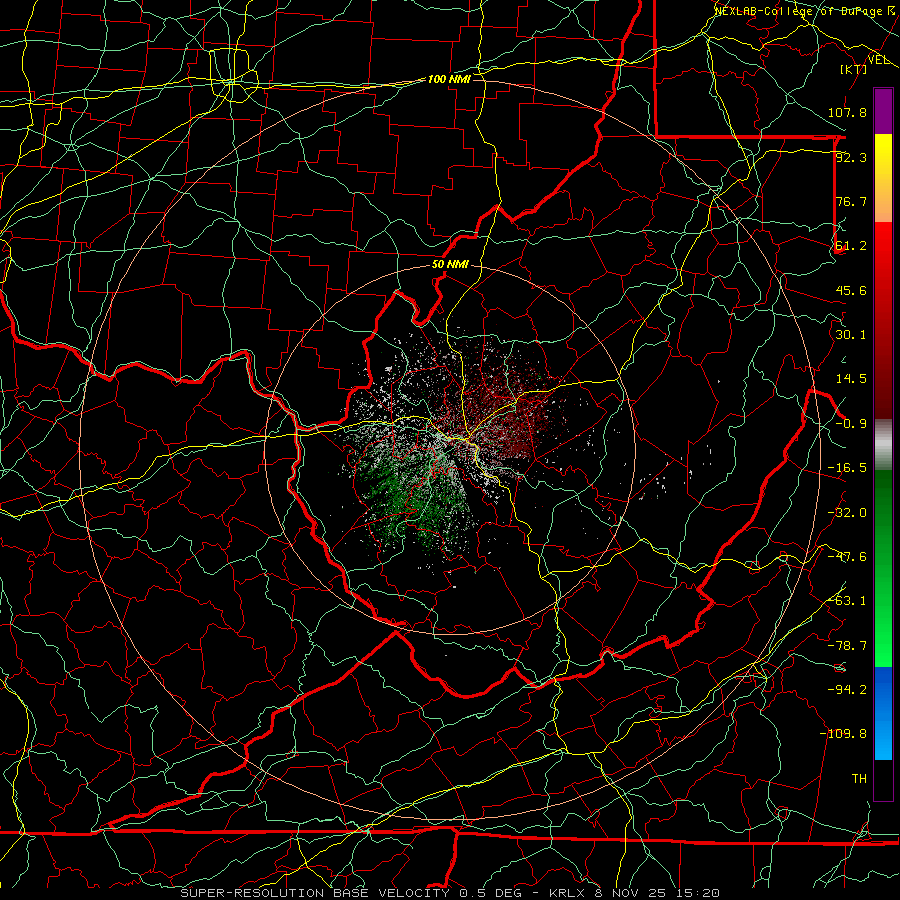900x900 pixels.
Task: Click the -63.1 scale value
Action: pos(847,601)
